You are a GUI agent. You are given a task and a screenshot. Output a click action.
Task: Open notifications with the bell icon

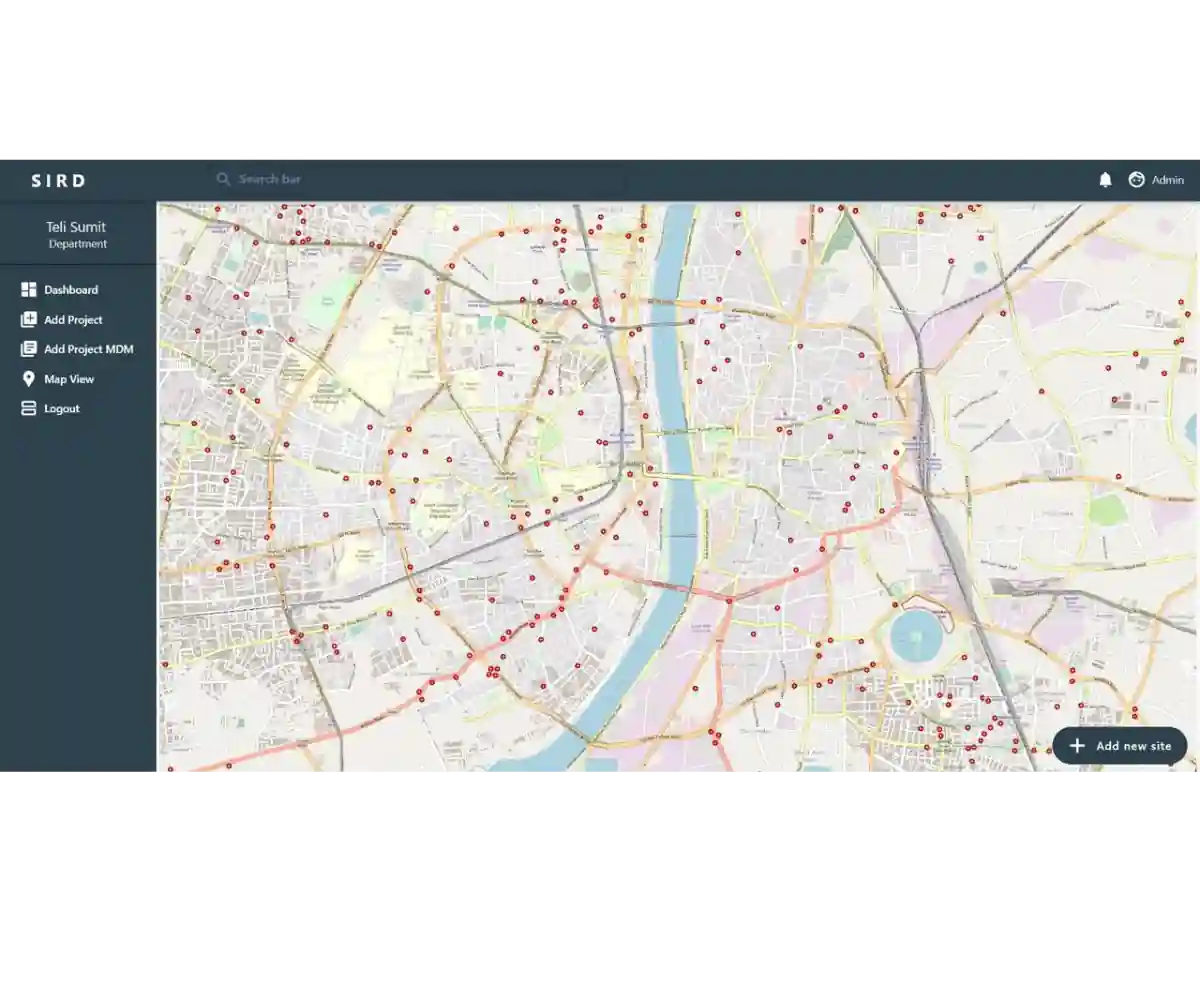(x=1105, y=180)
